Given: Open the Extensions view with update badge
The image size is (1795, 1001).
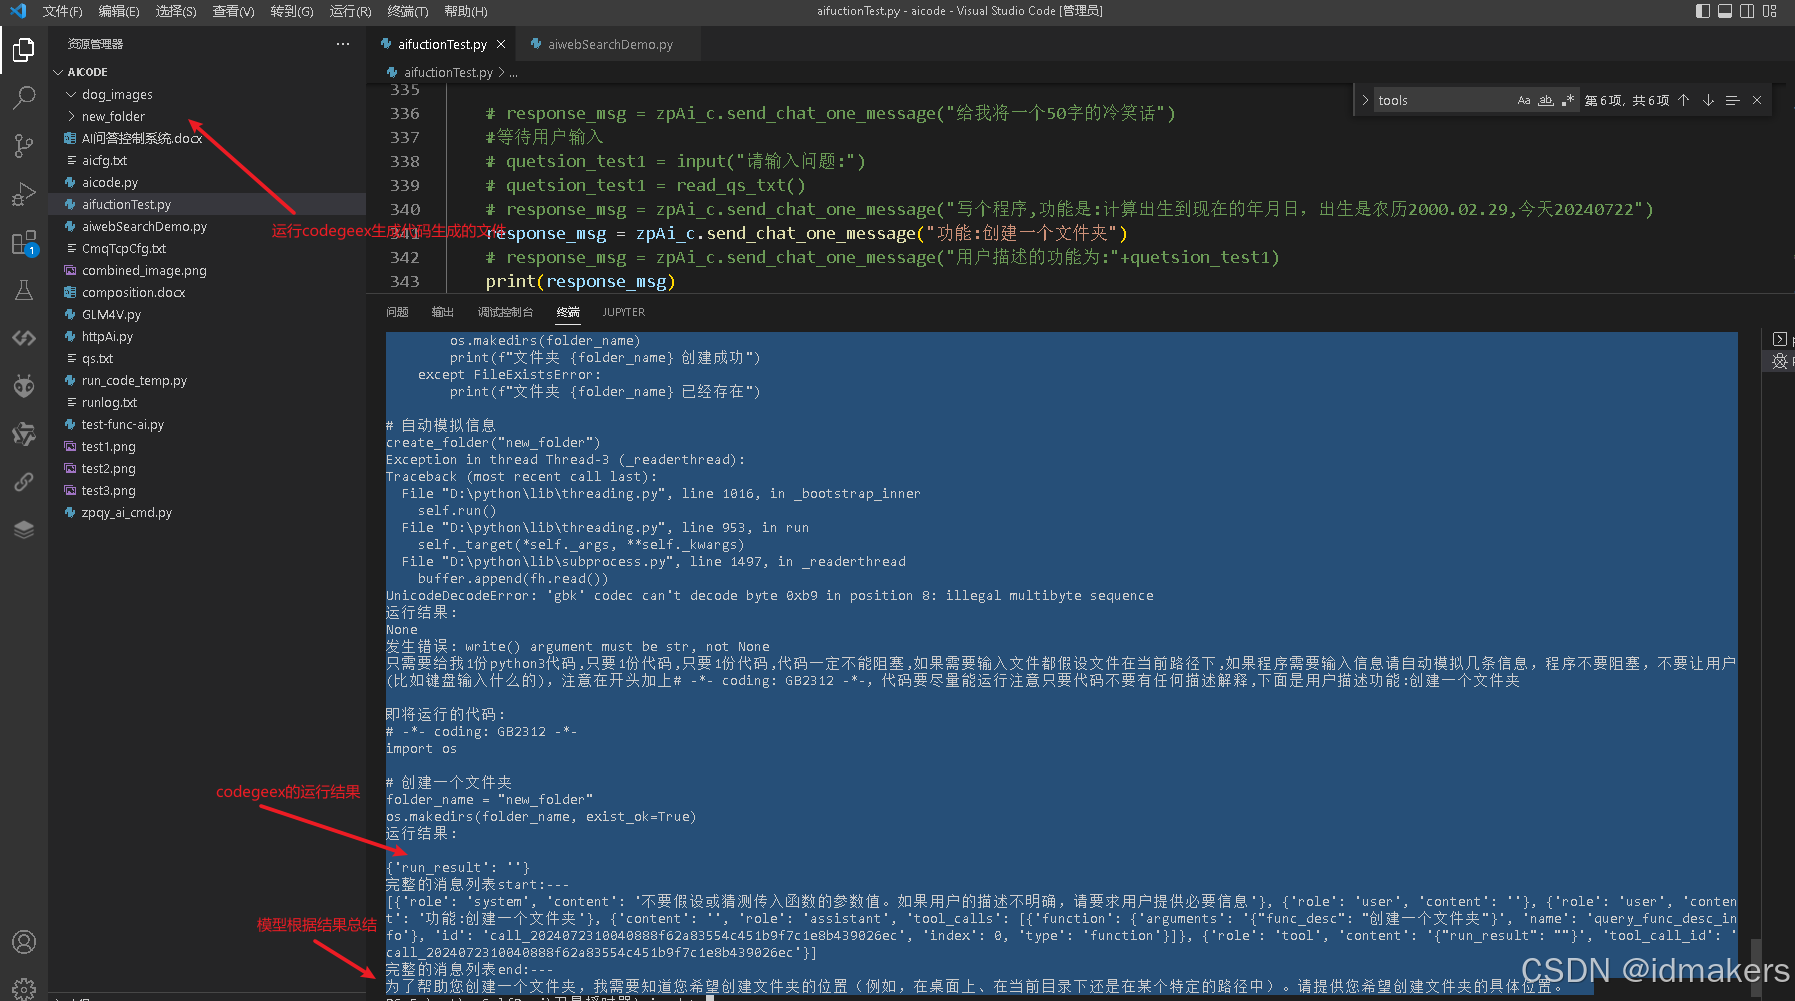Looking at the screenshot, I should pos(24,243).
